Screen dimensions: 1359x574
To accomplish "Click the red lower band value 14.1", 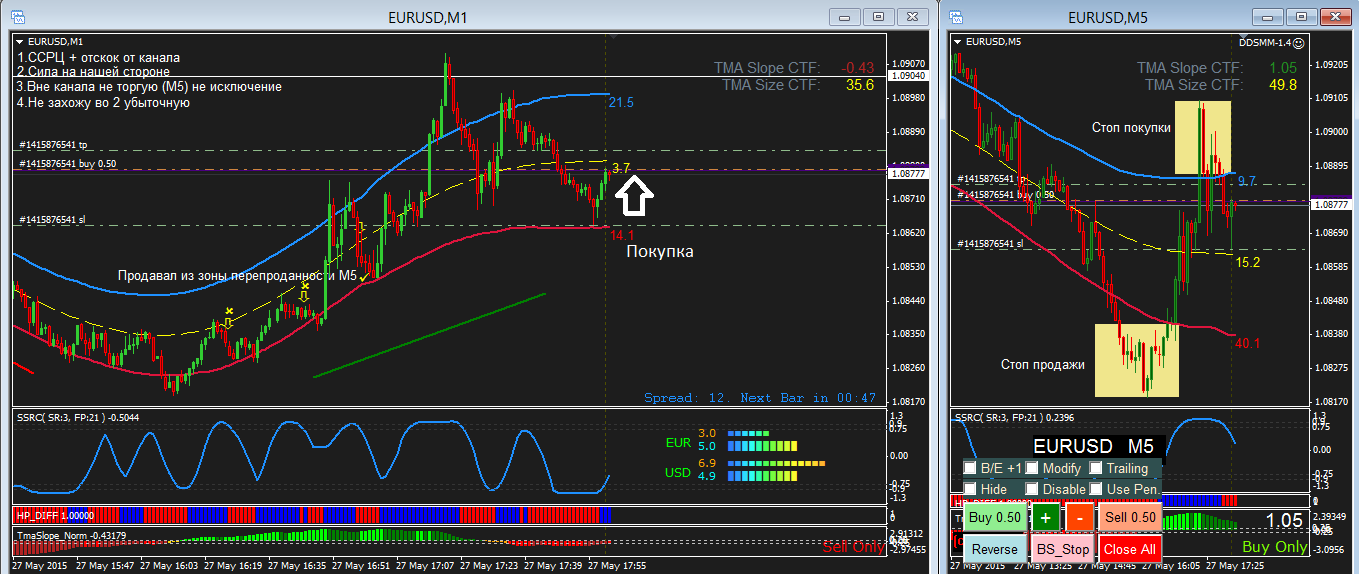I will (622, 235).
